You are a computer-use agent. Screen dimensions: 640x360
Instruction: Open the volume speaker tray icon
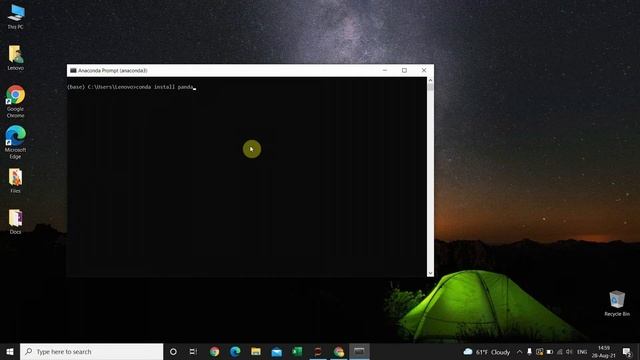[x=569, y=352]
